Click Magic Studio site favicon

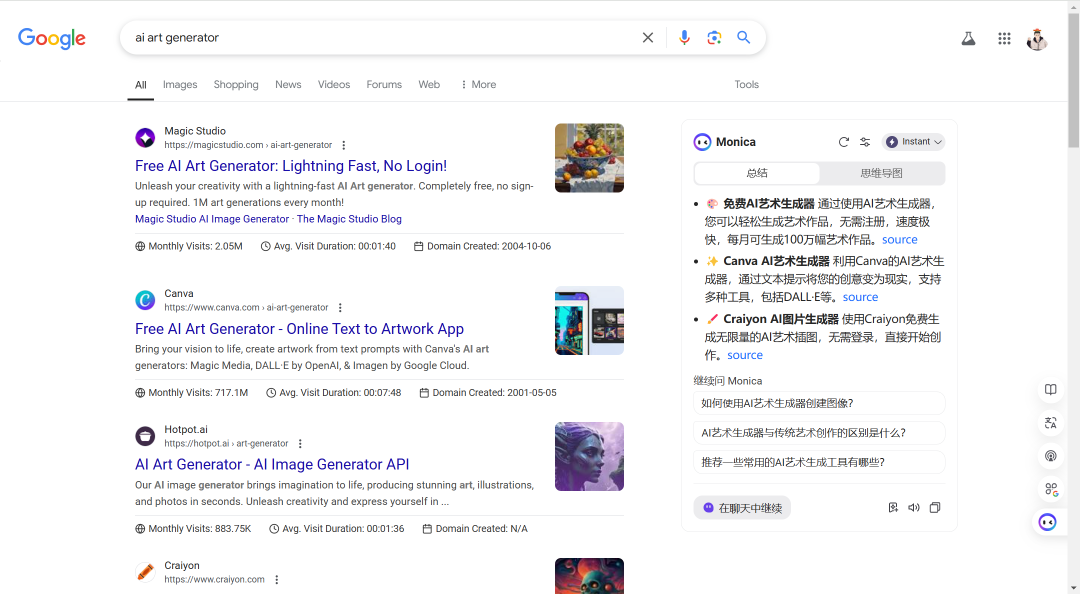[x=145, y=138]
